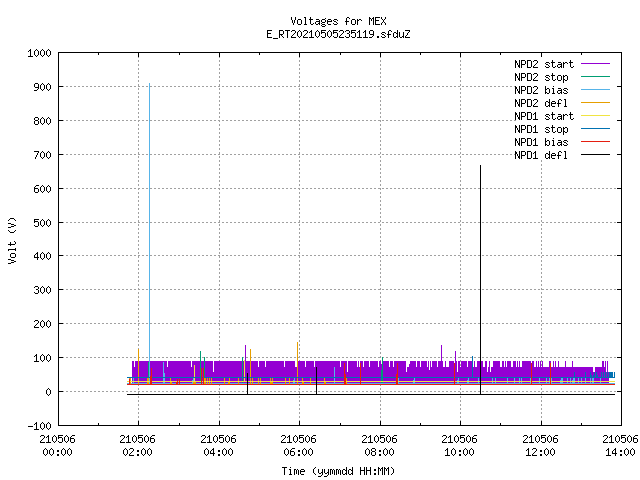Click the 'Volt (V)' y-axis label
Image resolution: width=640 pixels, height=480 pixels.
(x=12, y=240)
